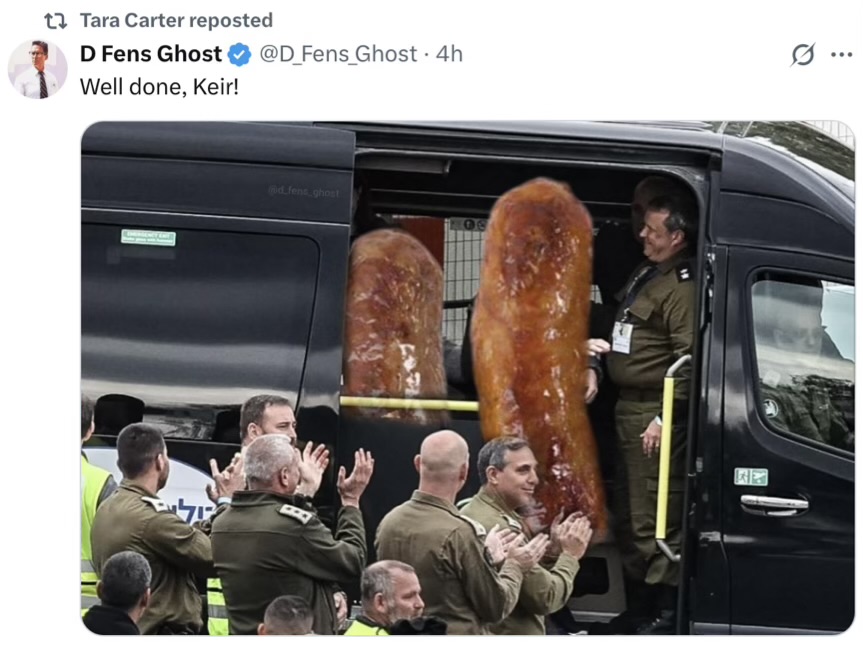Click the @d_fens_ghost watermark in image
The height and width of the screenshot is (648, 863).
(x=303, y=192)
